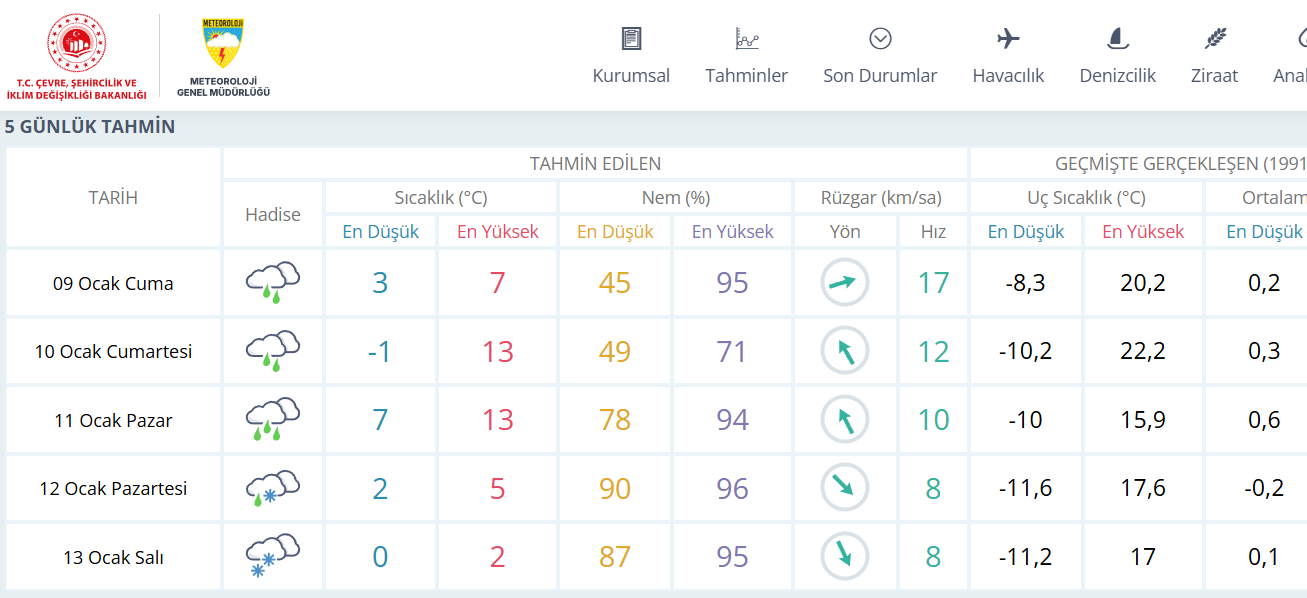Click the Kurumsal document icon
The height and width of the screenshot is (598, 1307).
click(631, 39)
